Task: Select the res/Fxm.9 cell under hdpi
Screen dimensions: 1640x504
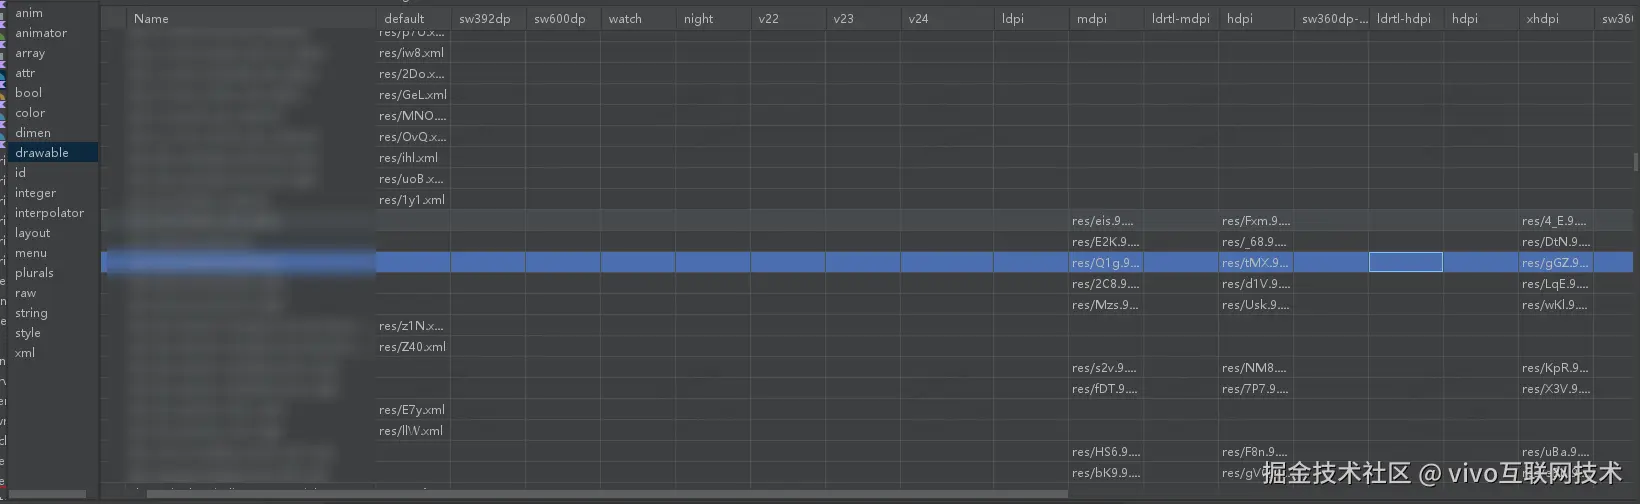Action: 1256,221
